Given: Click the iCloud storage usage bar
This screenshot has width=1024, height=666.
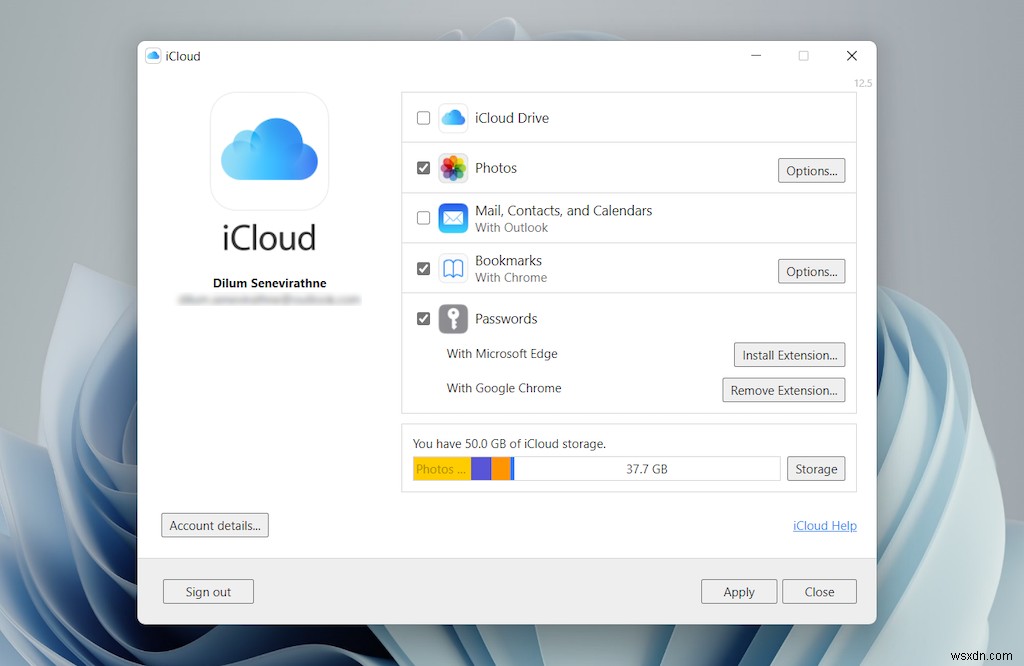Looking at the screenshot, I should click(597, 468).
